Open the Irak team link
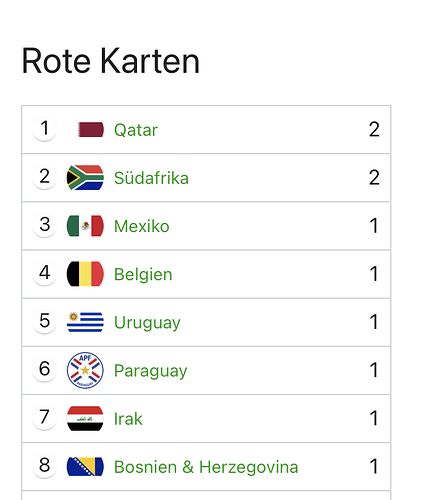The height and width of the screenshot is (500, 425). [x=128, y=419]
